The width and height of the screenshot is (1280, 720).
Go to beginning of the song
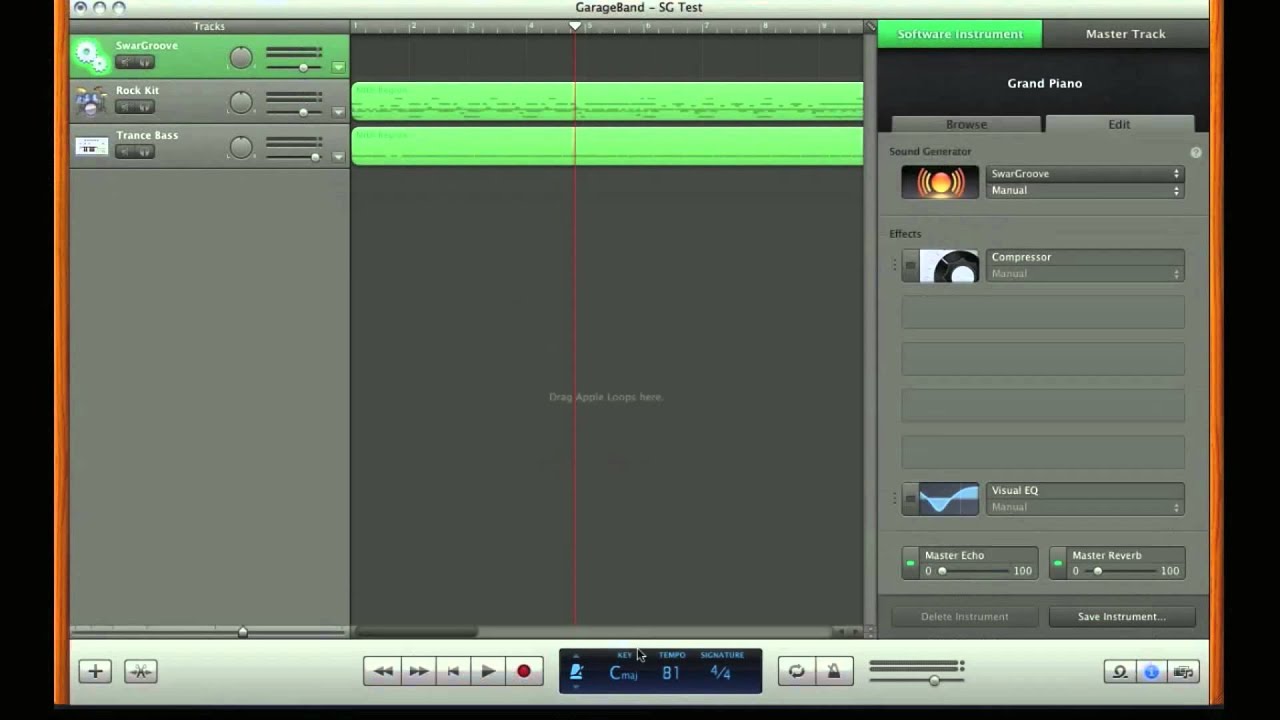pos(453,671)
